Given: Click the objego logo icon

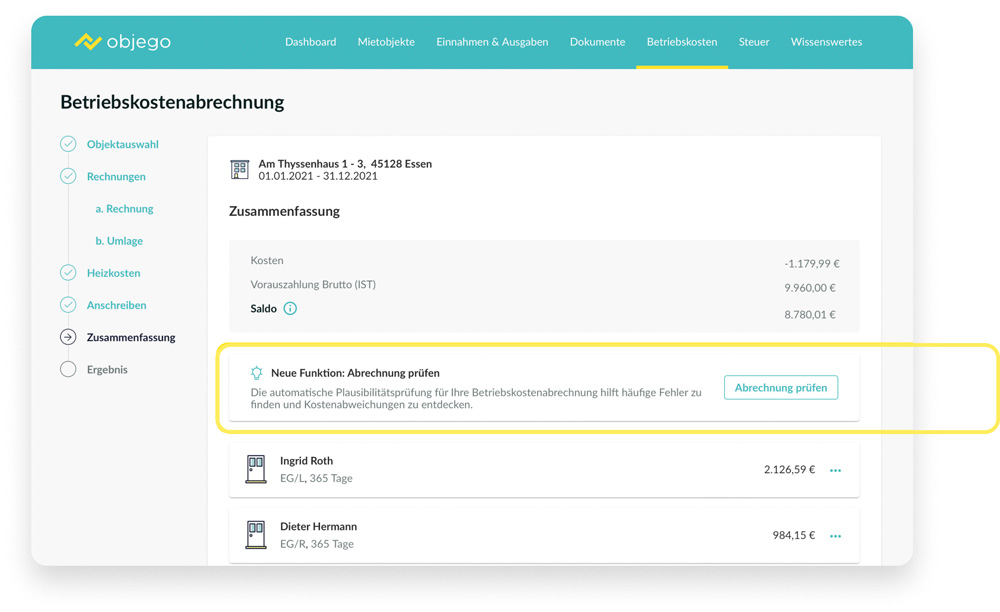Looking at the screenshot, I should [x=88, y=42].
